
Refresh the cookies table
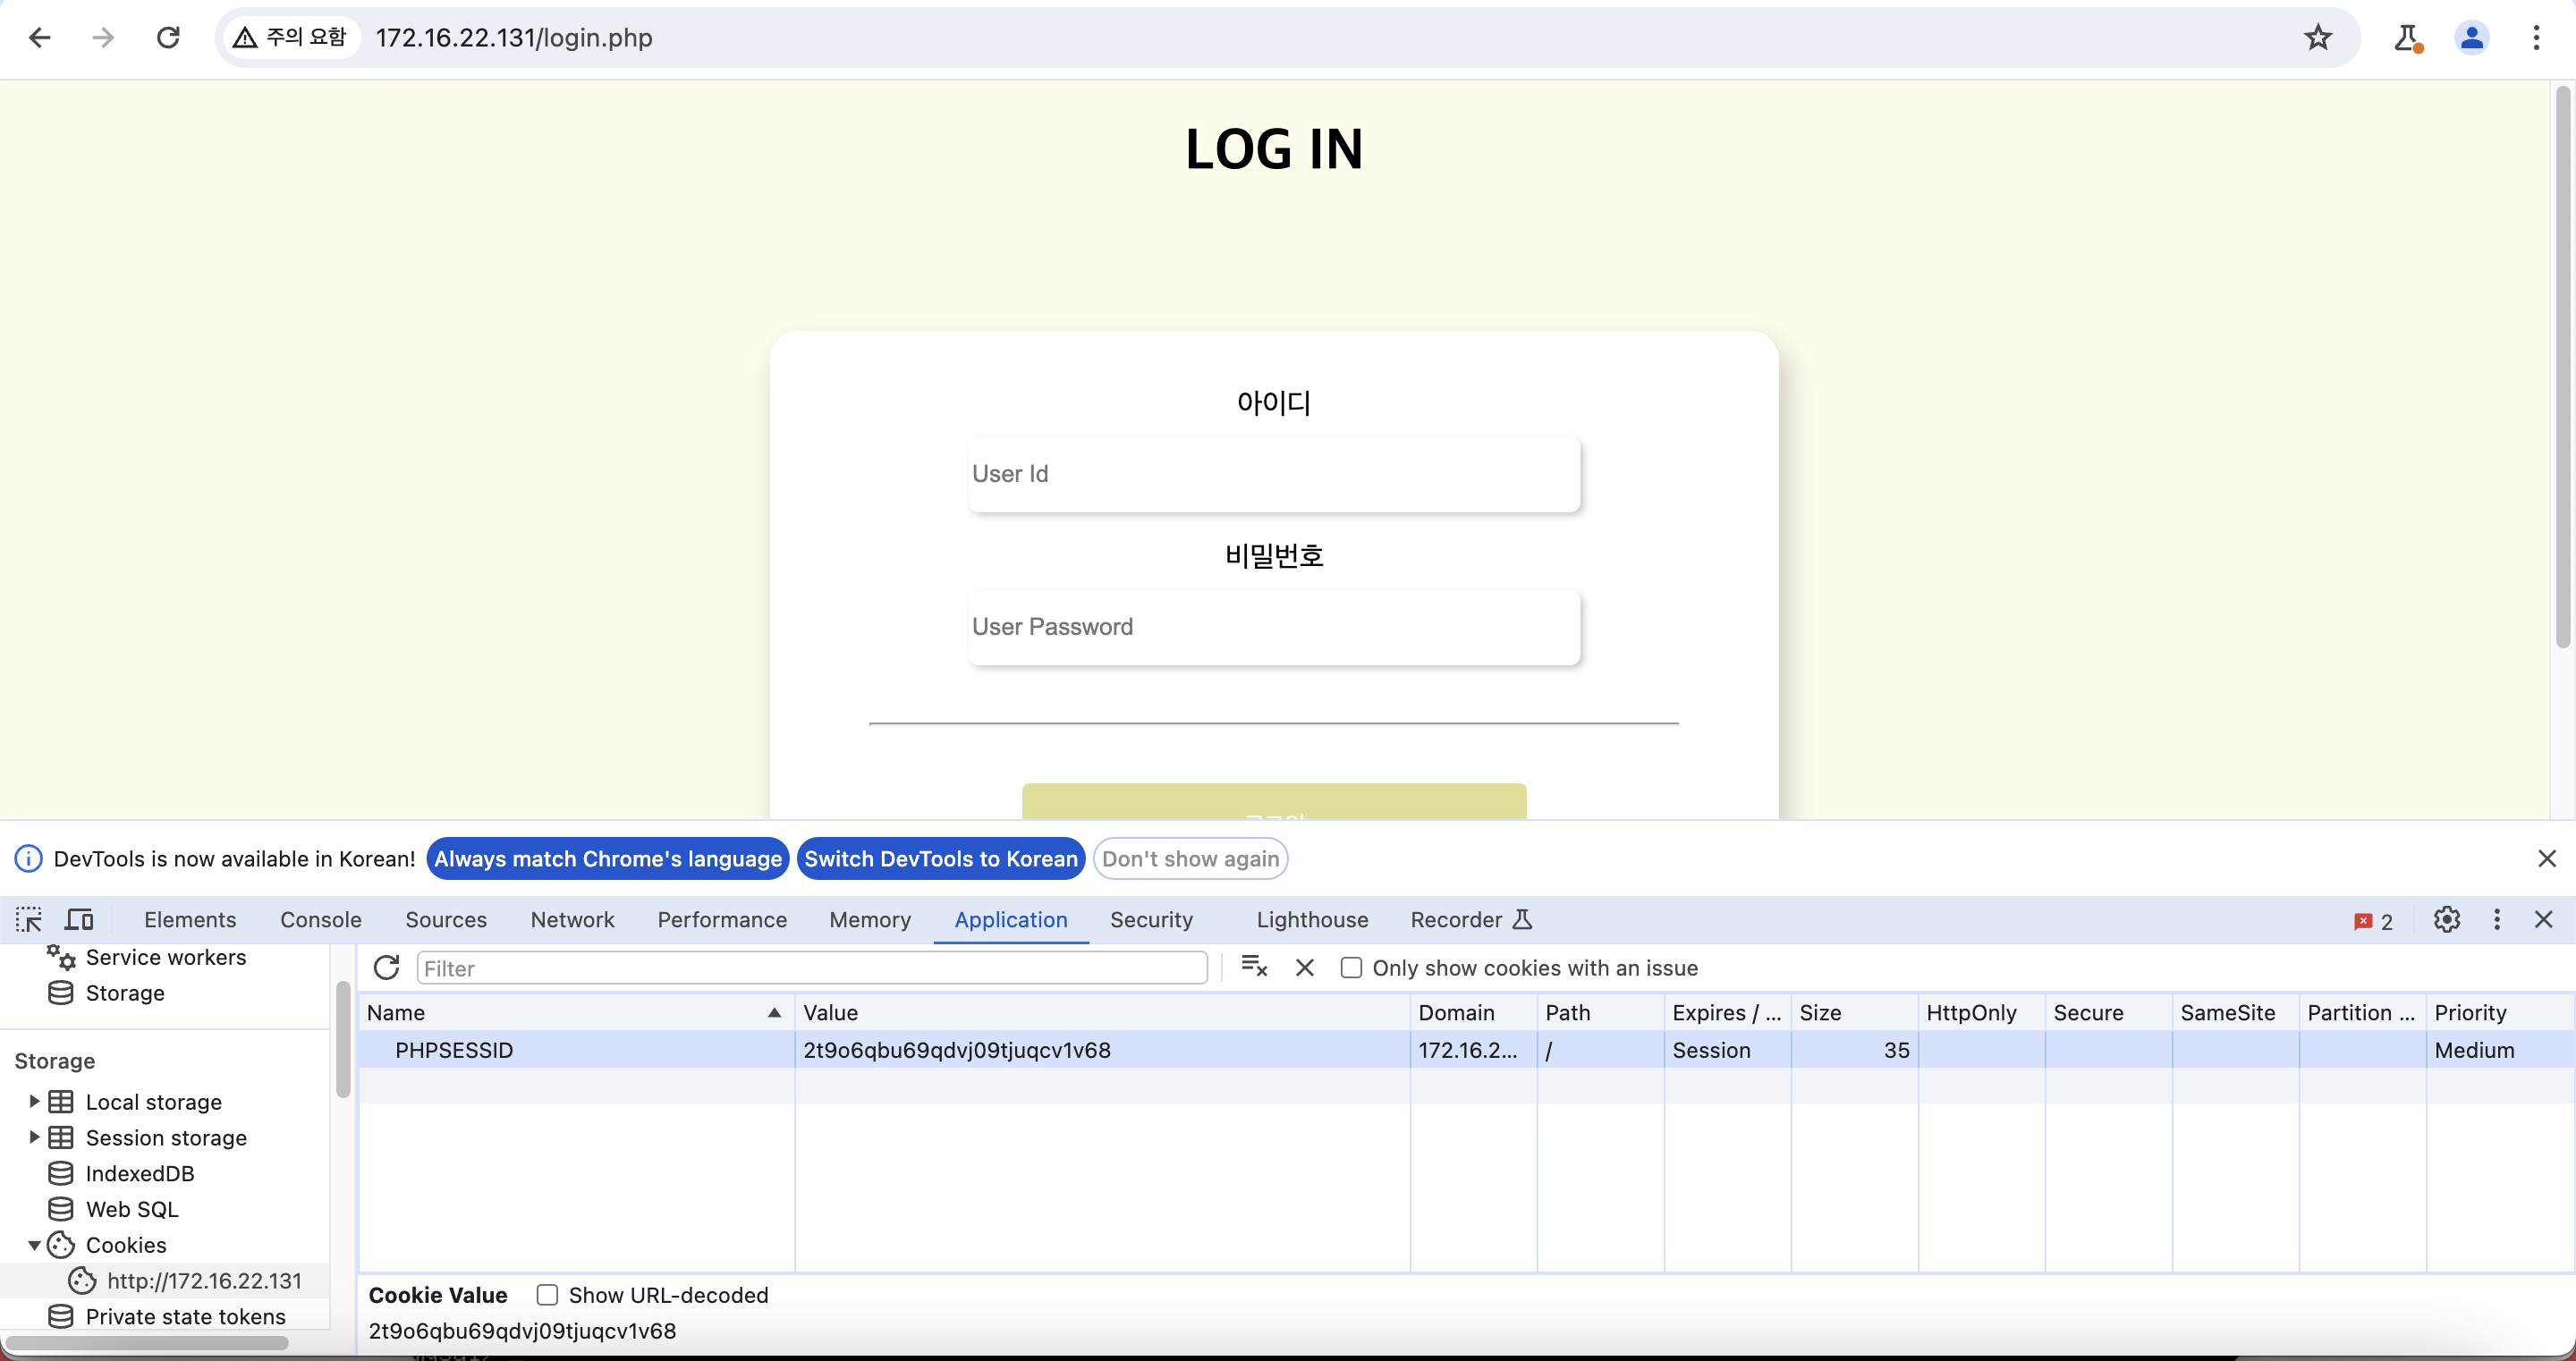click(x=386, y=968)
